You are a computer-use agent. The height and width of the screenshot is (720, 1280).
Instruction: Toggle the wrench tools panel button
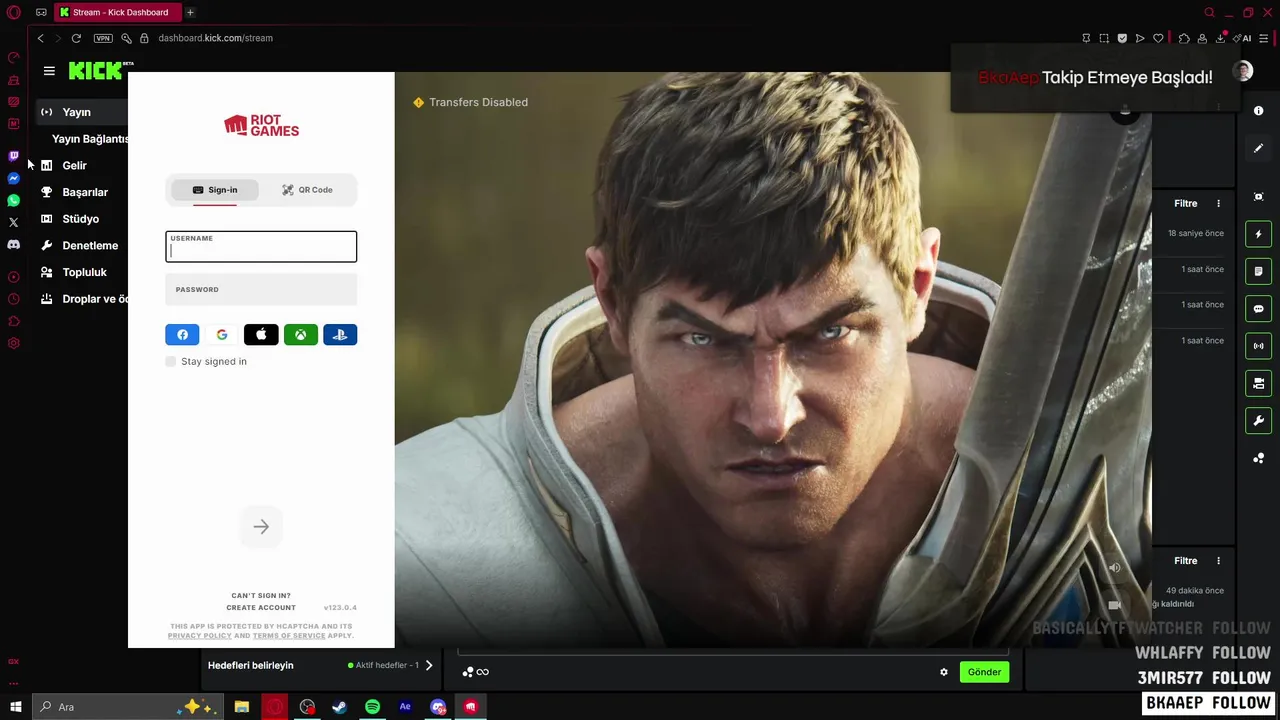1259,420
